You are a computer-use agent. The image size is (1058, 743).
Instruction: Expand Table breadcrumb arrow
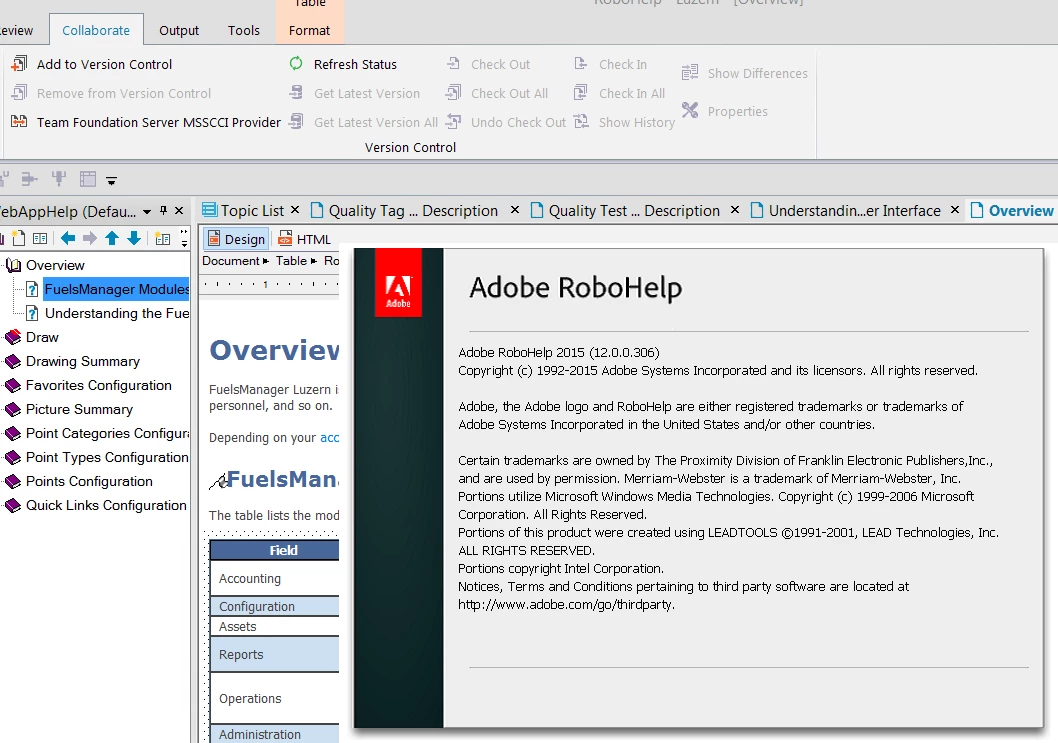314,260
